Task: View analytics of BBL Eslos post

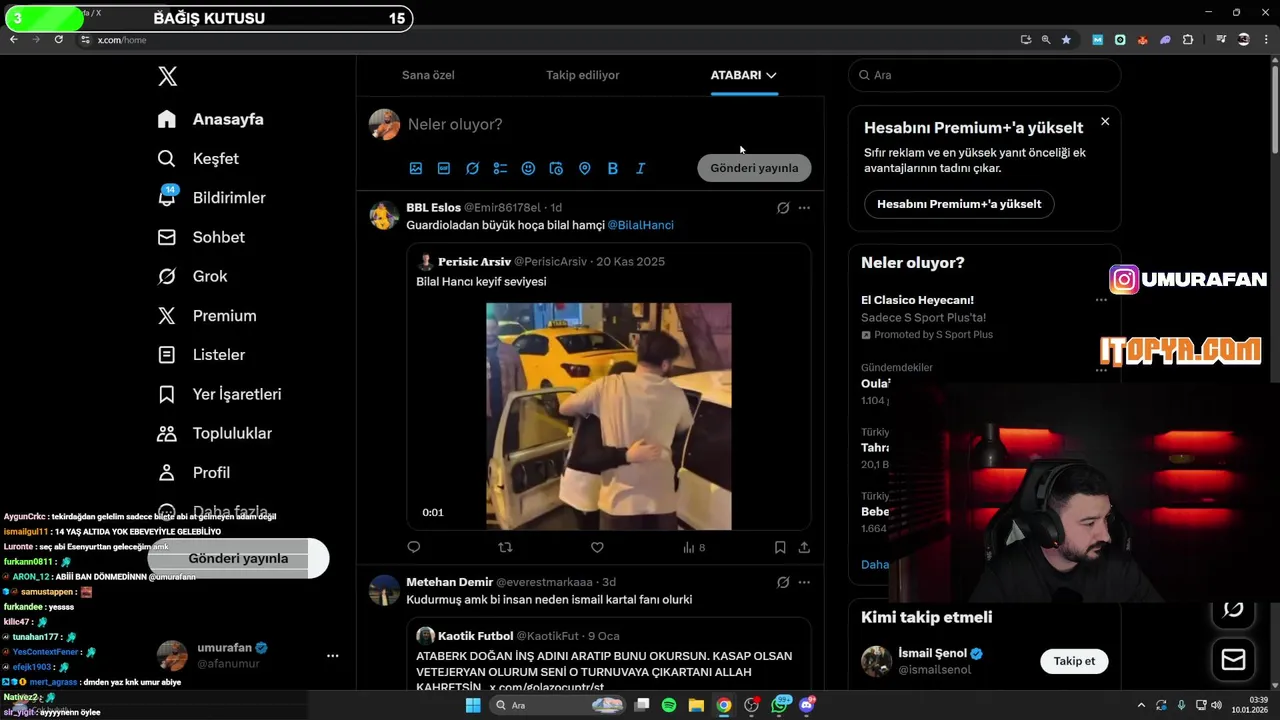Action: click(694, 547)
